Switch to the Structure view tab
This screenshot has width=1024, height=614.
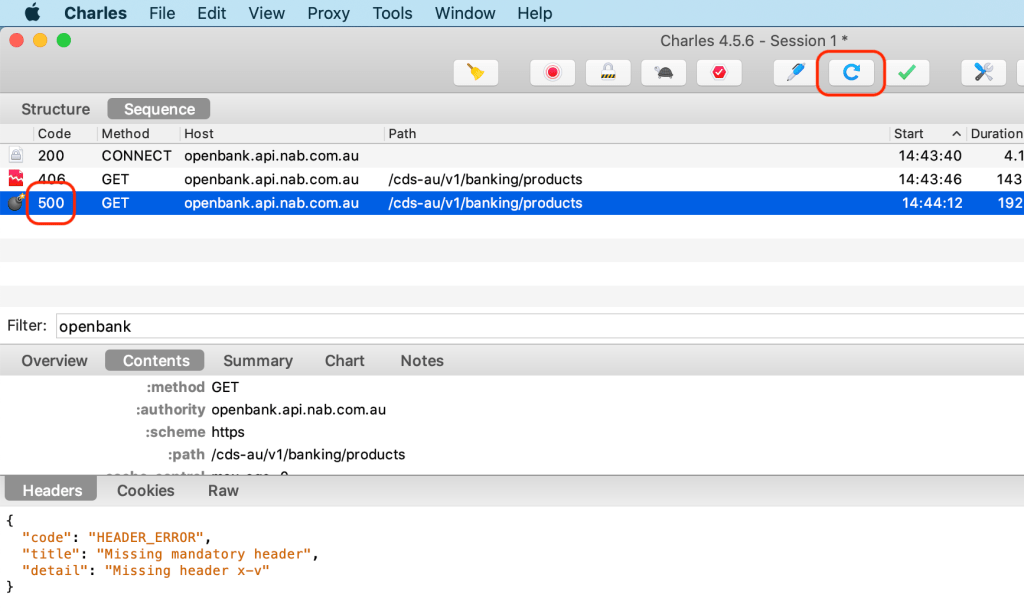(x=55, y=109)
